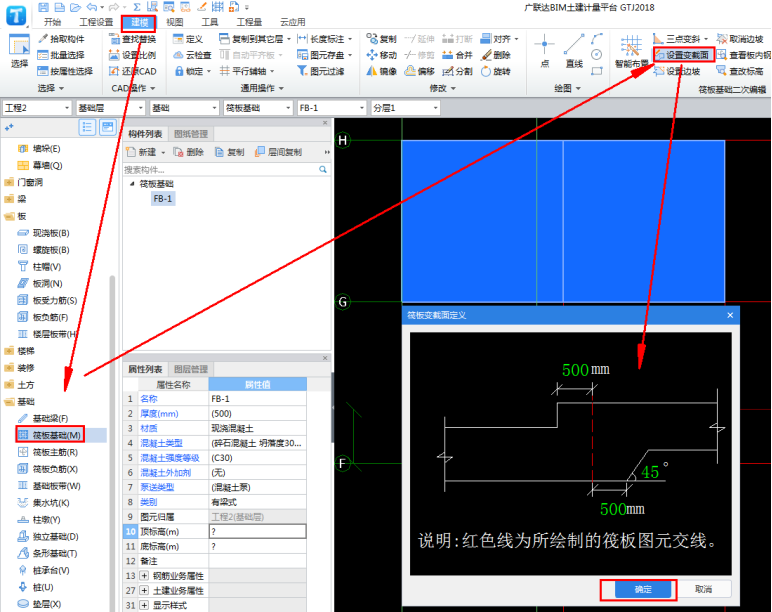Open 定义 definition window

188,39
